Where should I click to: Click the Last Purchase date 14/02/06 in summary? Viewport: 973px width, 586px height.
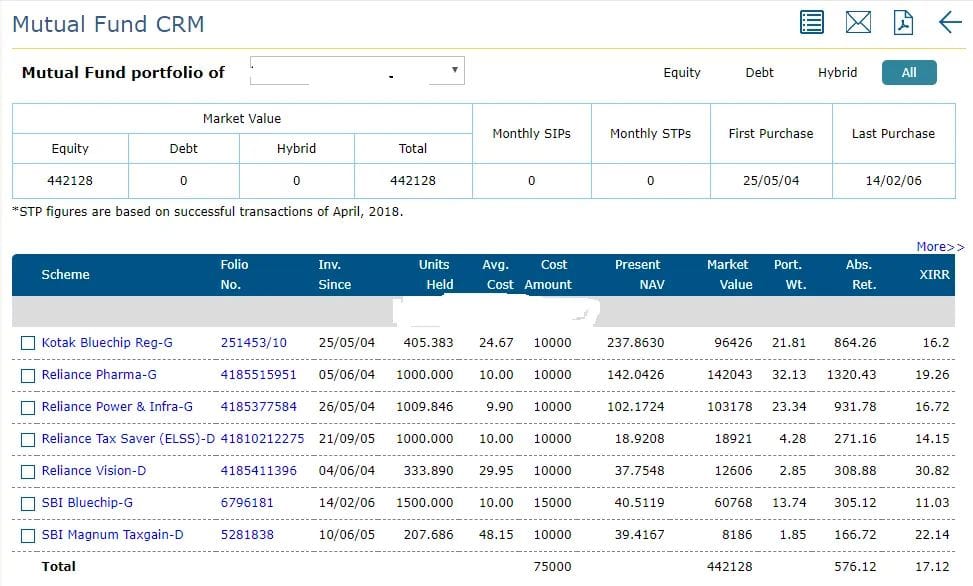pos(893,181)
